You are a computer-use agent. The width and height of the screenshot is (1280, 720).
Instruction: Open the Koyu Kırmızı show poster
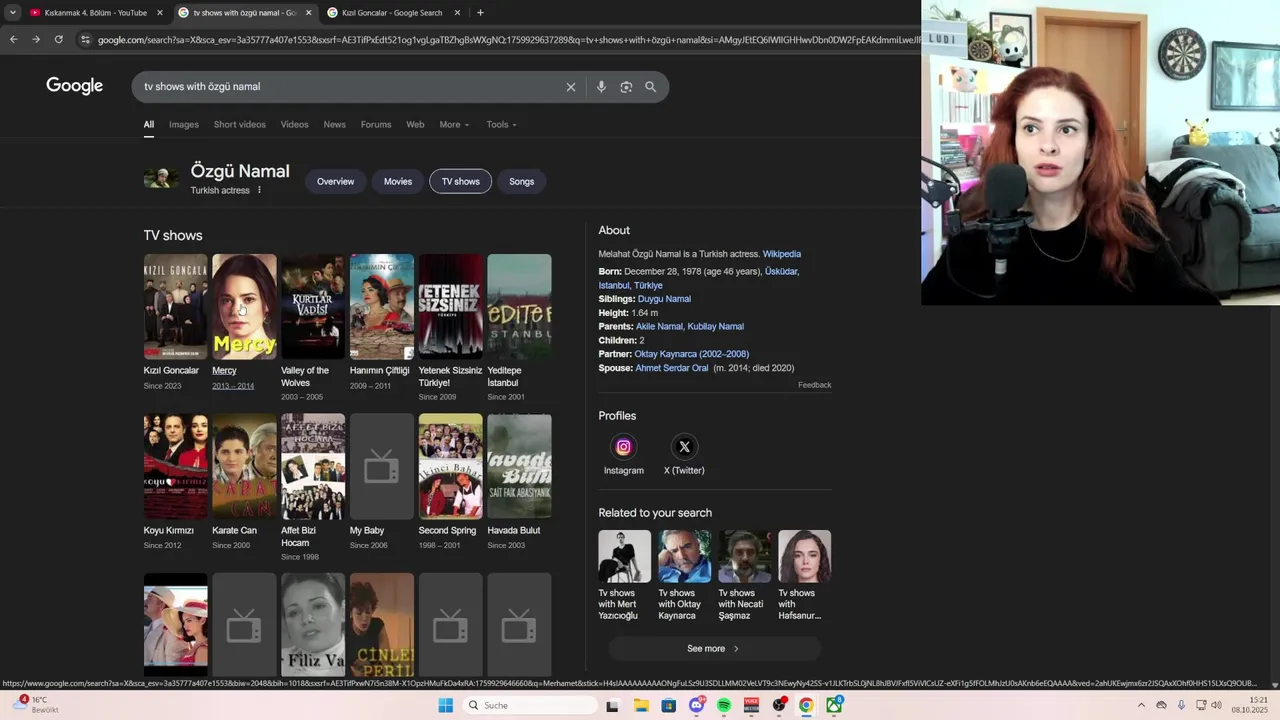[175, 466]
